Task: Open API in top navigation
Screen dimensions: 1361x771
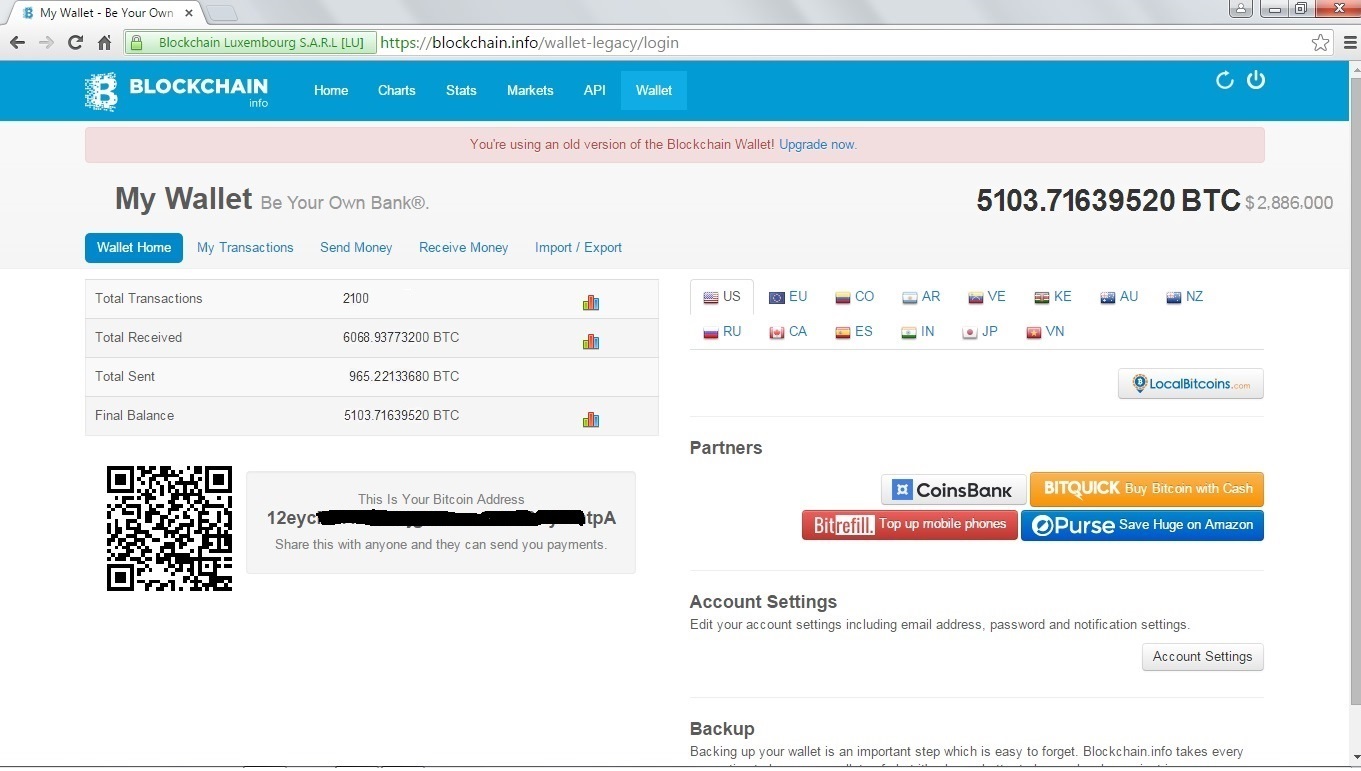Action: tap(595, 90)
